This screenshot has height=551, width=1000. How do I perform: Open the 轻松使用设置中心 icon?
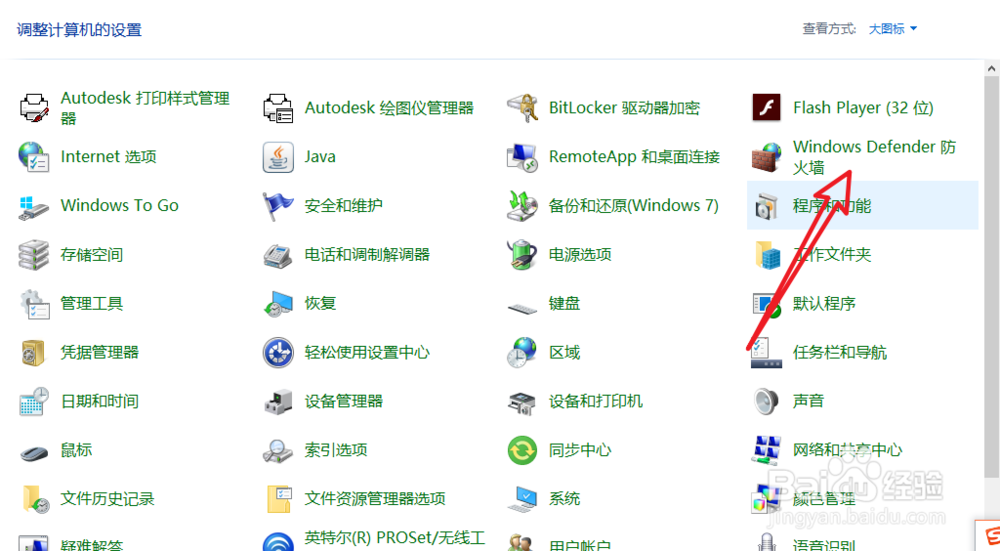(x=278, y=353)
